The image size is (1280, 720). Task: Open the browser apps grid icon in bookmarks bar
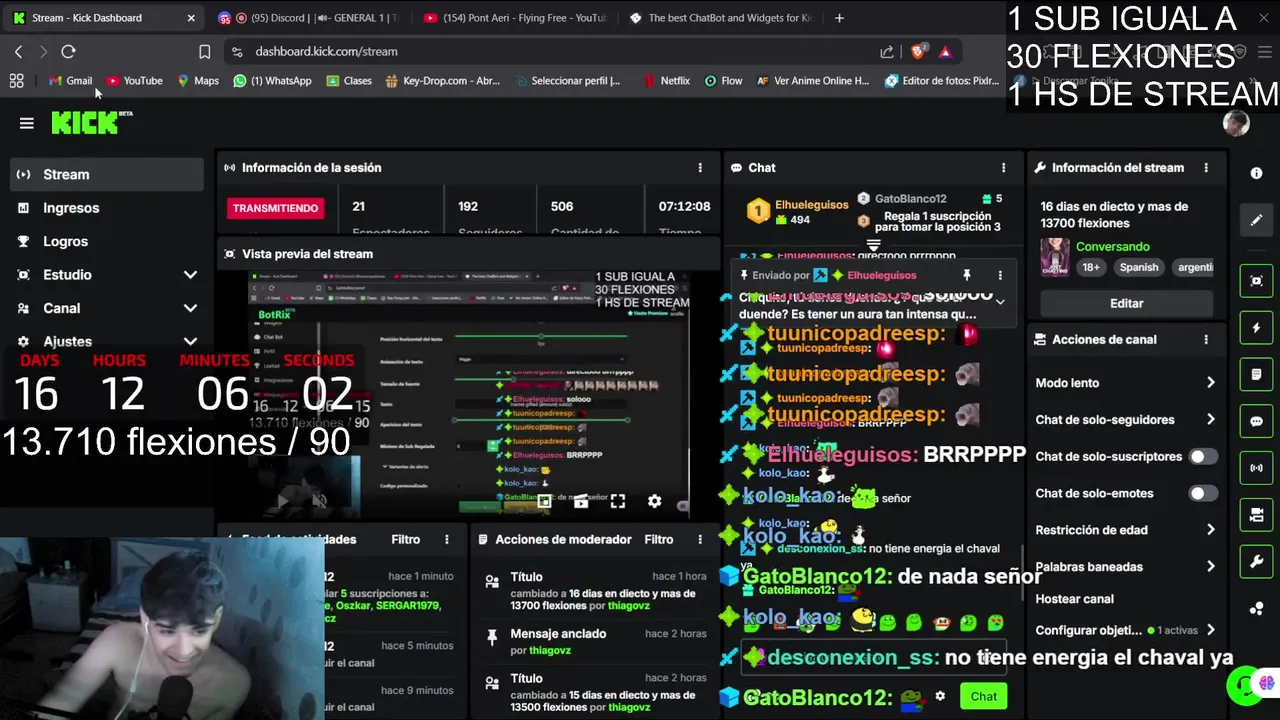point(16,81)
